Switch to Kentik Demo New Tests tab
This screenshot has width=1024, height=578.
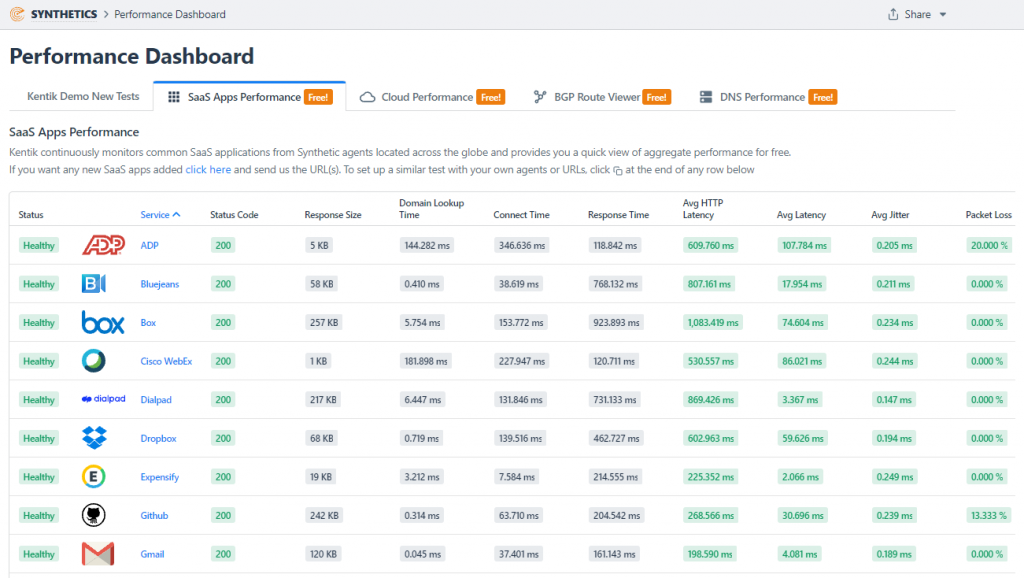pyautogui.click(x=83, y=96)
